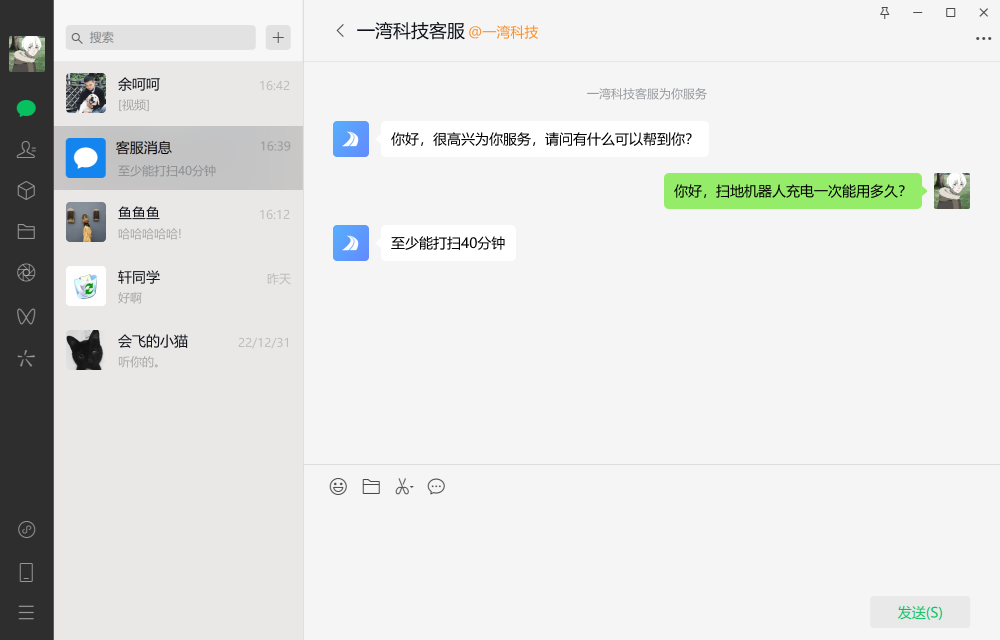Click the 发送(S) send button
Image resolution: width=1000 pixels, height=640 pixels.
coord(919,611)
